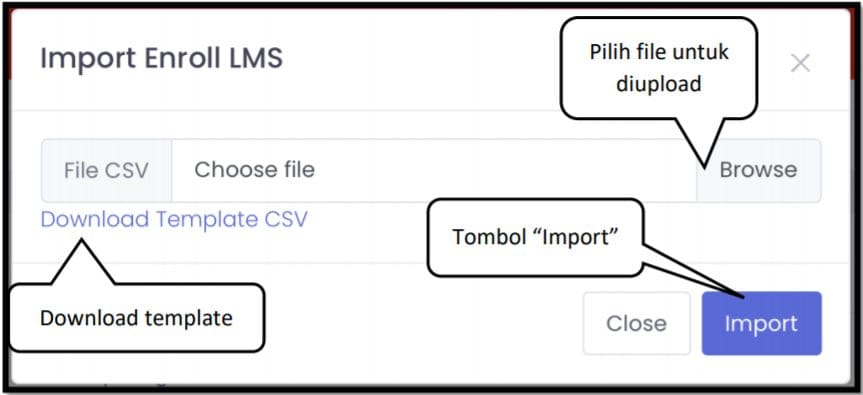Click the "Choose file" placeholder text
This screenshot has height=395, width=863.
click(254, 170)
